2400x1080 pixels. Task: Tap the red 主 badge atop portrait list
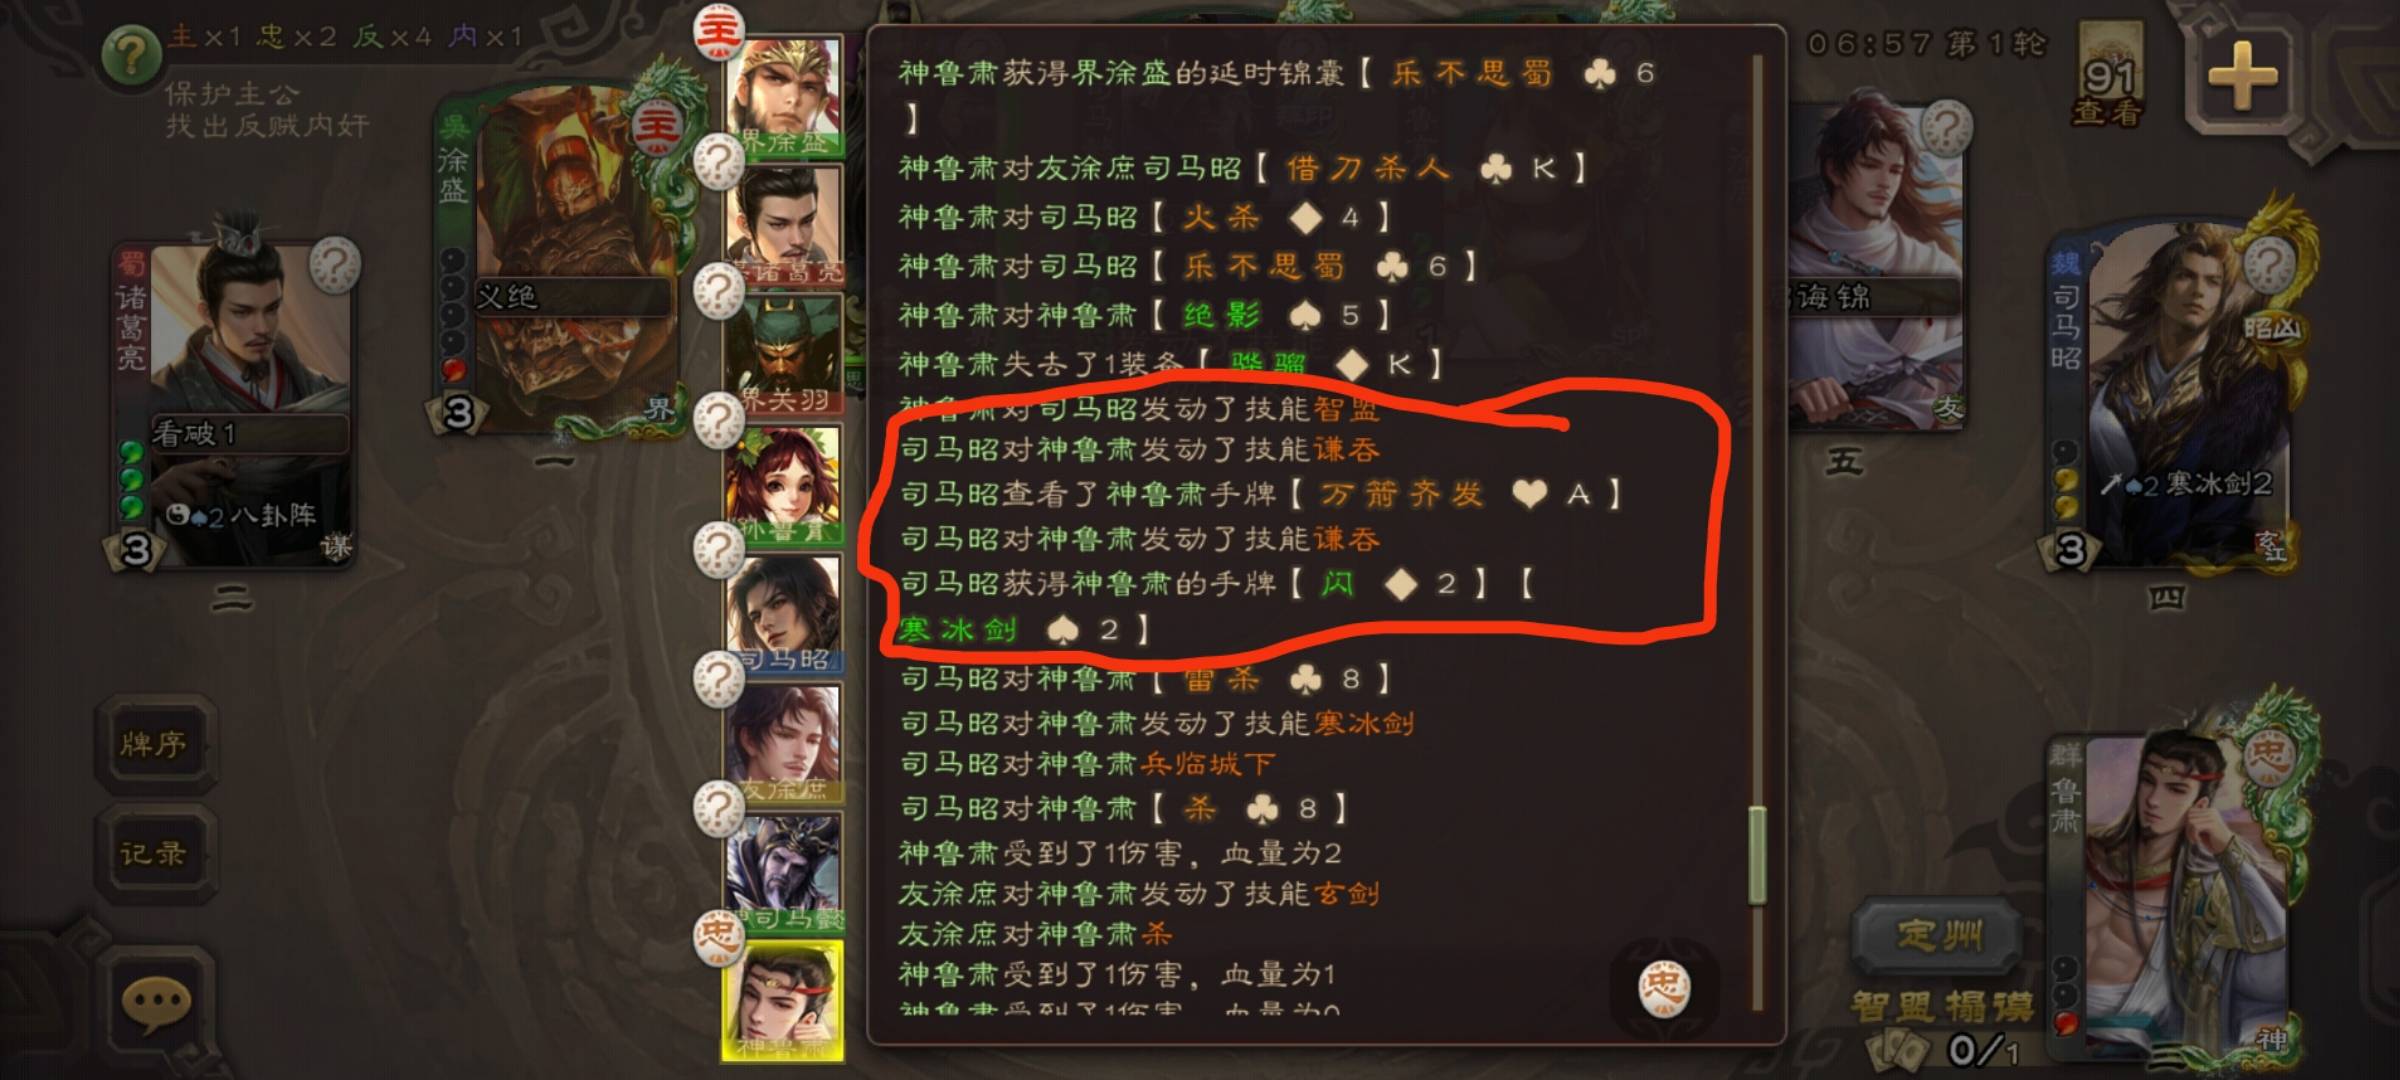tap(718, 31)
